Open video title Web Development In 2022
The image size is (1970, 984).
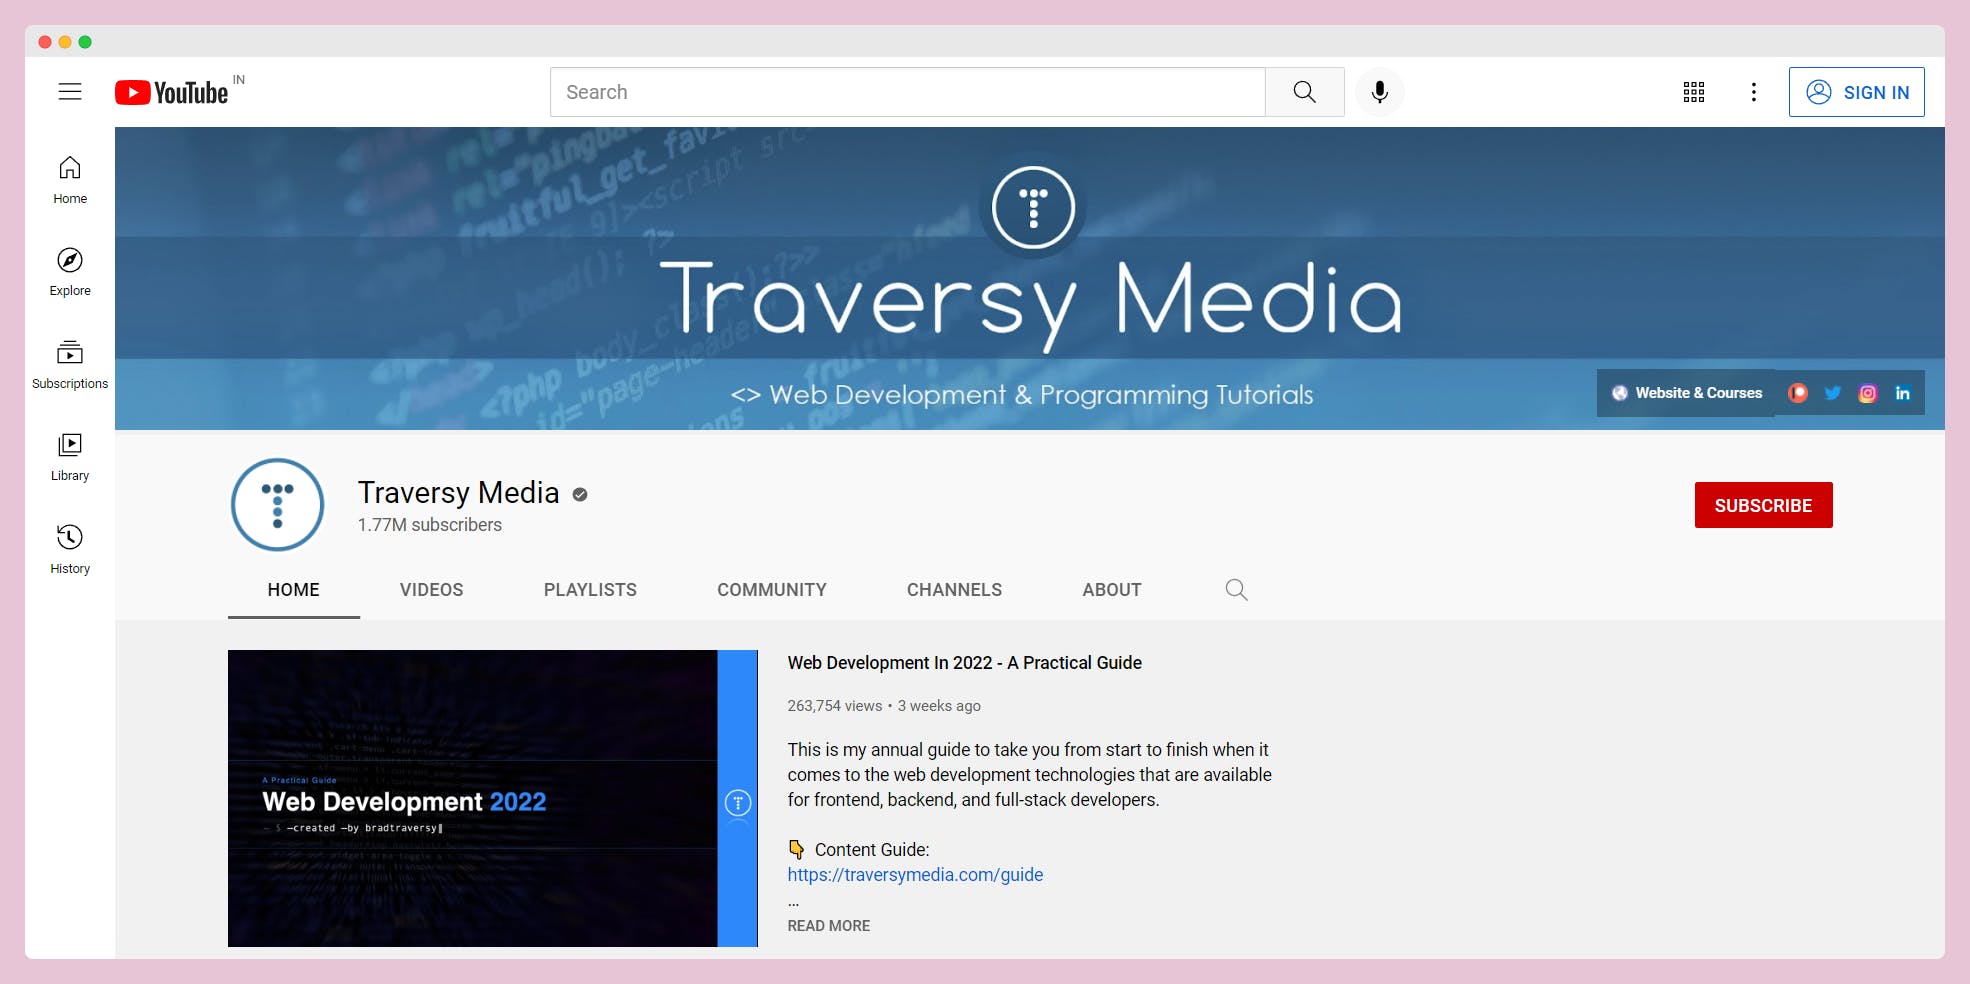964,663
